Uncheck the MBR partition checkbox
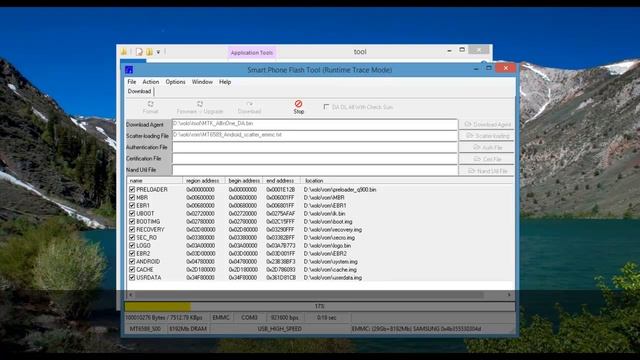This screenshot has width=640, height=360. [x=132, y=198]
